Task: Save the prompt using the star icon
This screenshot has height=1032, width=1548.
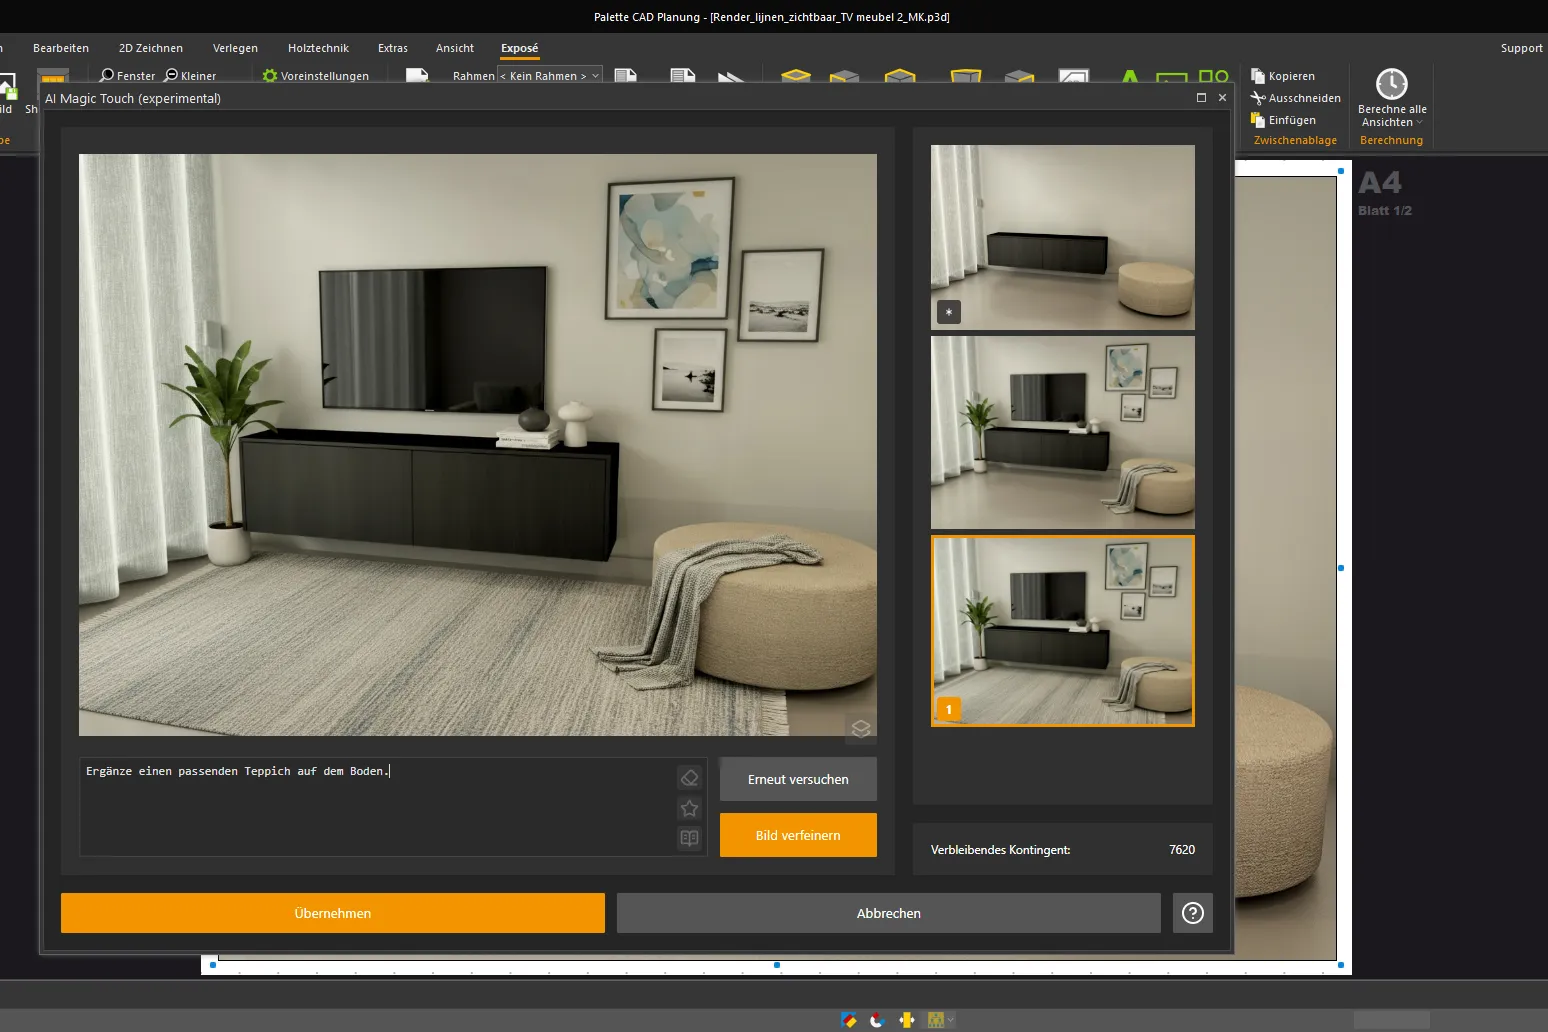Action: [x=689, y=808]
